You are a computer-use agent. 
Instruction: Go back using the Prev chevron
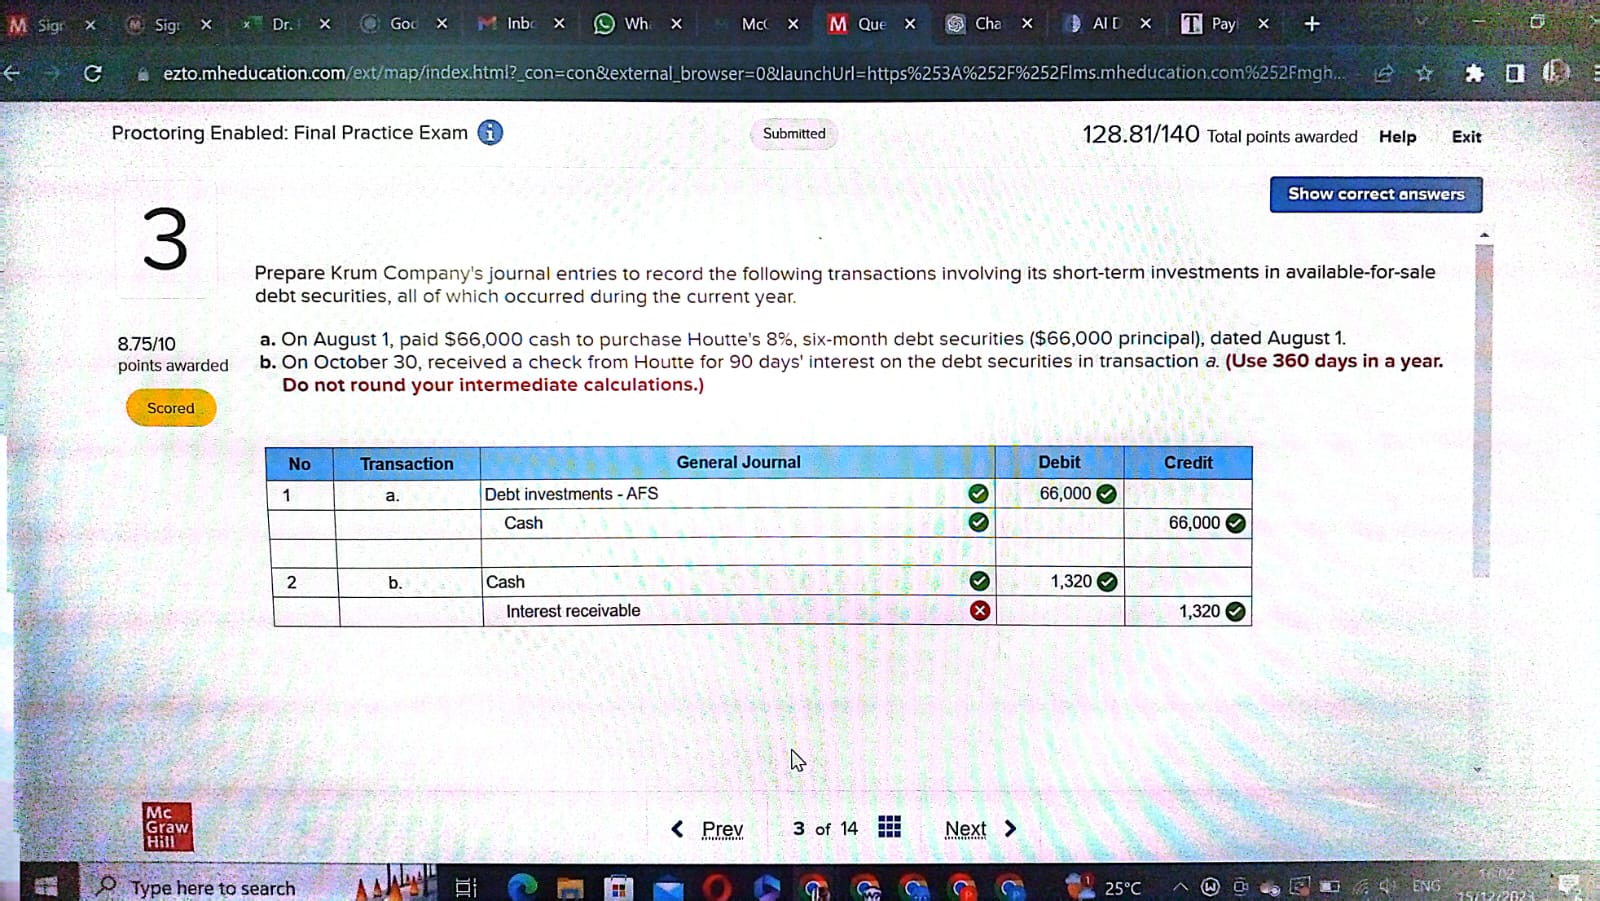[x=678, y=829]
